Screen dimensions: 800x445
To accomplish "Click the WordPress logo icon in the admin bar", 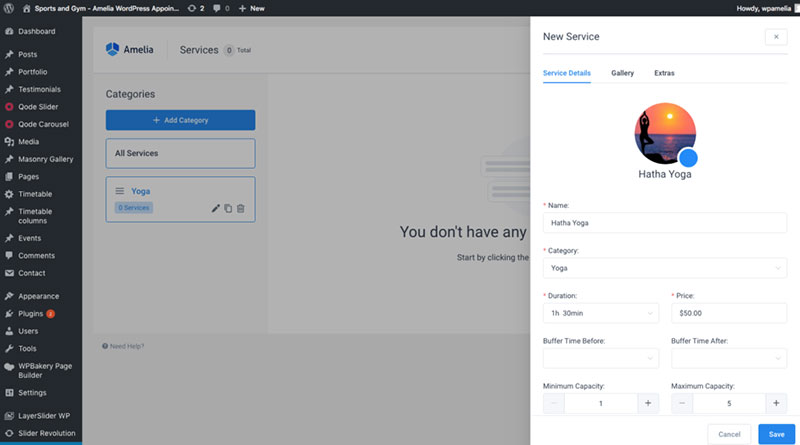I will pos(9,8).
